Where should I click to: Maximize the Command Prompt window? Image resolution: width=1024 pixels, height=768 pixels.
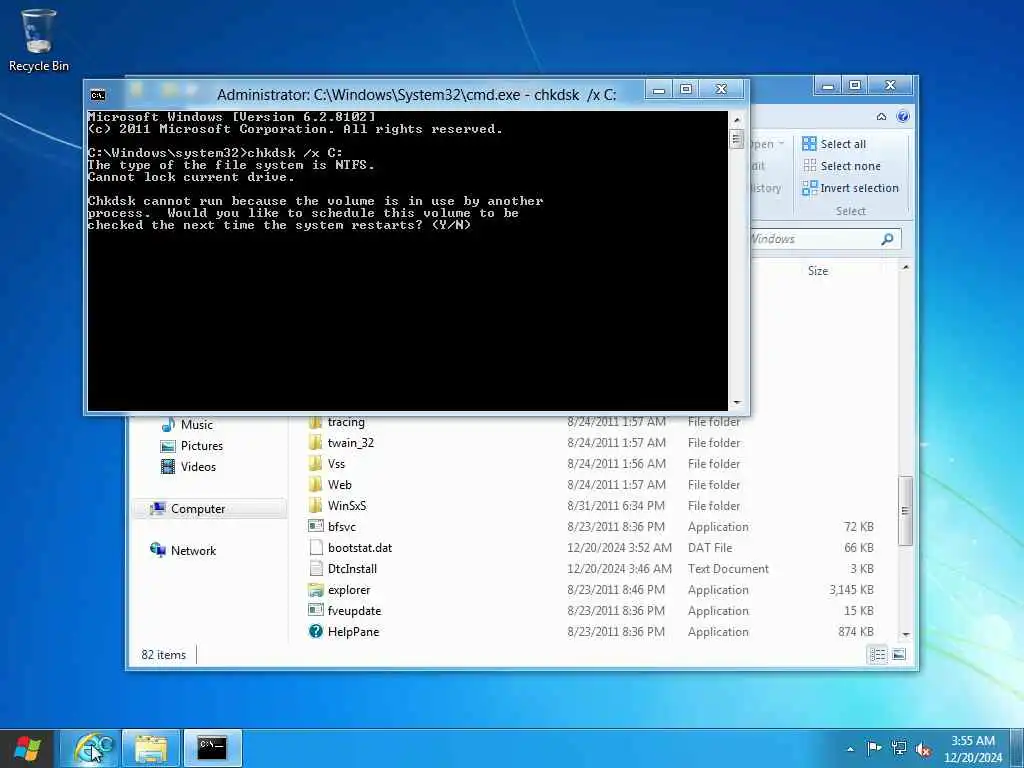(686, 89)
